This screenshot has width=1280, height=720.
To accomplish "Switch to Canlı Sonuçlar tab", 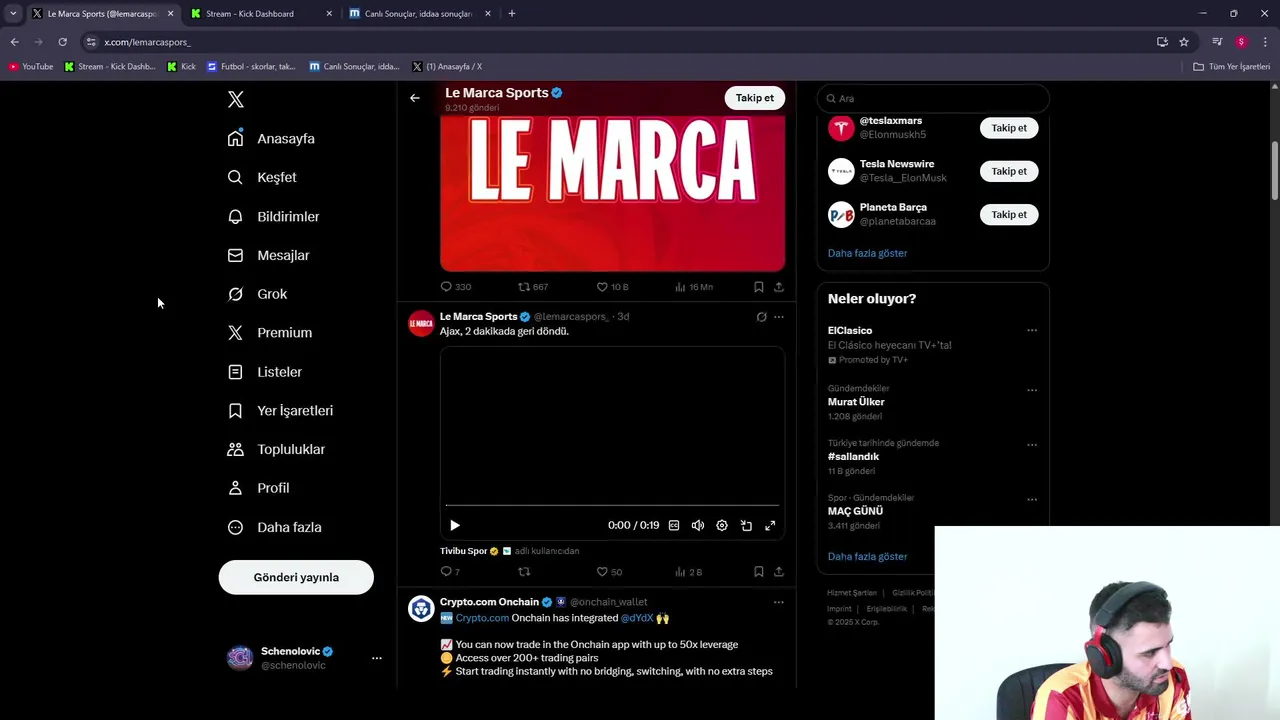I will click(x=418, y=13).
